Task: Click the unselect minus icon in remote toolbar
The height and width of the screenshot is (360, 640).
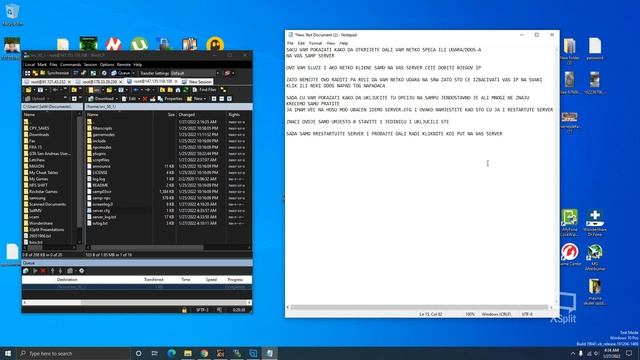Action: pyautogui.click(x=222, y=99)
